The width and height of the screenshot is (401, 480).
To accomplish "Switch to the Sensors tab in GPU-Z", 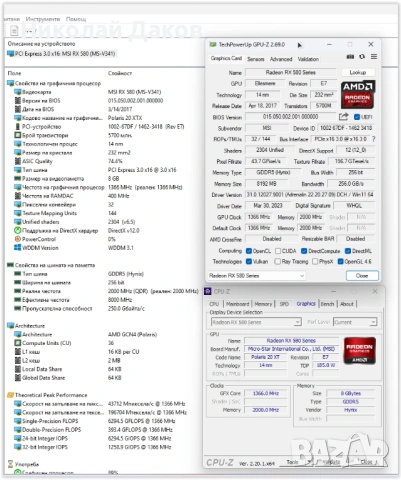I will coord(256,59).
